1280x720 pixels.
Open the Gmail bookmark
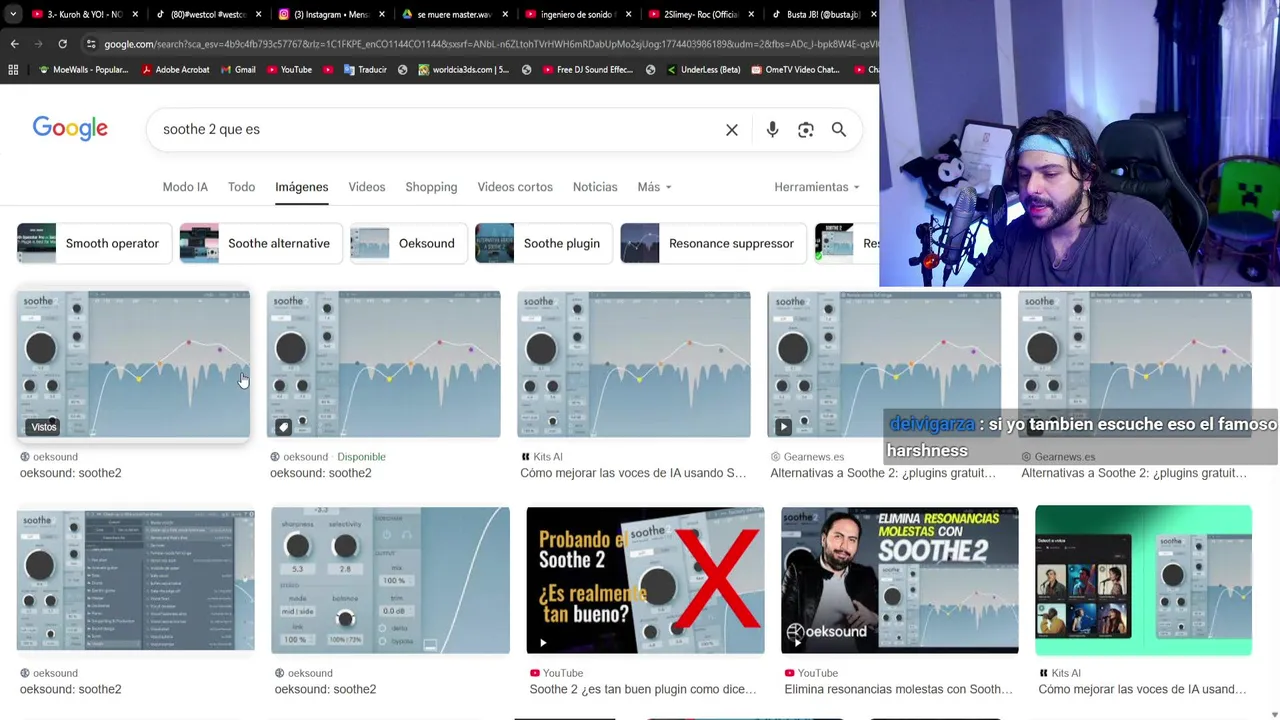[x=238, y=70]
